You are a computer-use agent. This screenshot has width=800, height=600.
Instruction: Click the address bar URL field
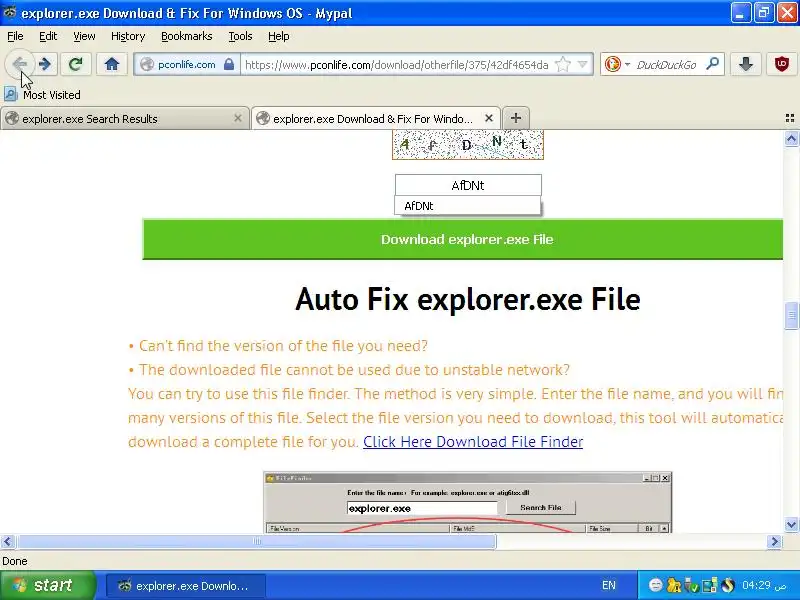coord(396,64)
